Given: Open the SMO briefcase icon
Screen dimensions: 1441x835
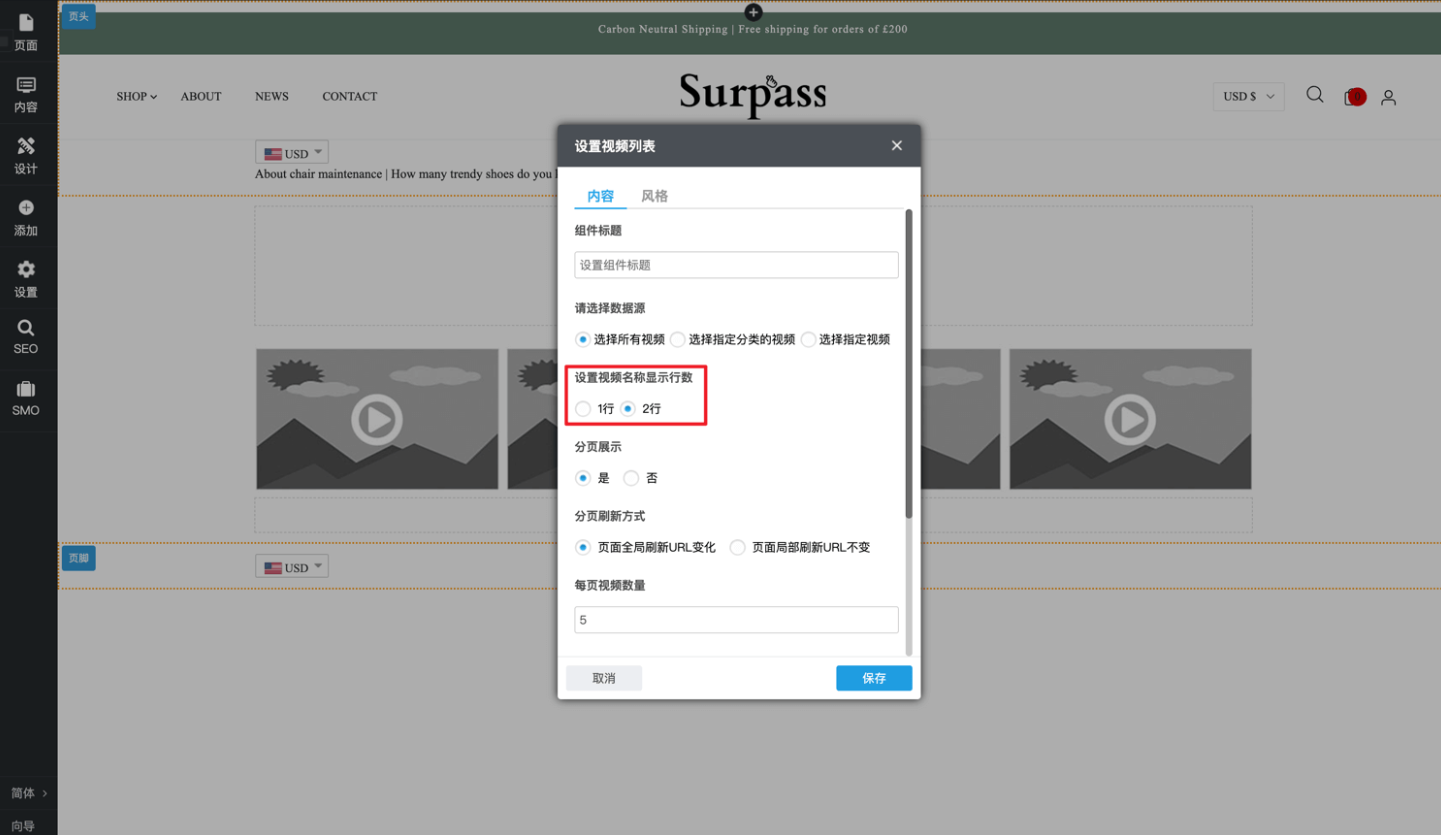Looking at the screenshot, I should 26,398.
